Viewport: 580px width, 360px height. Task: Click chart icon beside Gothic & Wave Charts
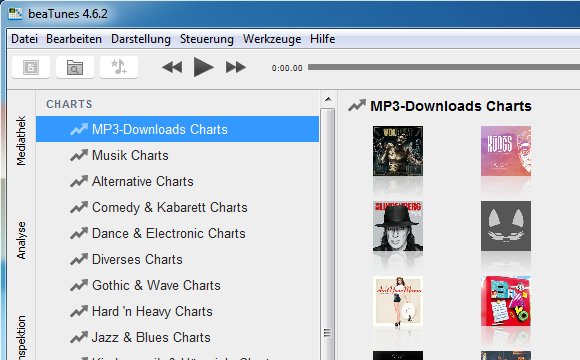click(x=79, y=285)
